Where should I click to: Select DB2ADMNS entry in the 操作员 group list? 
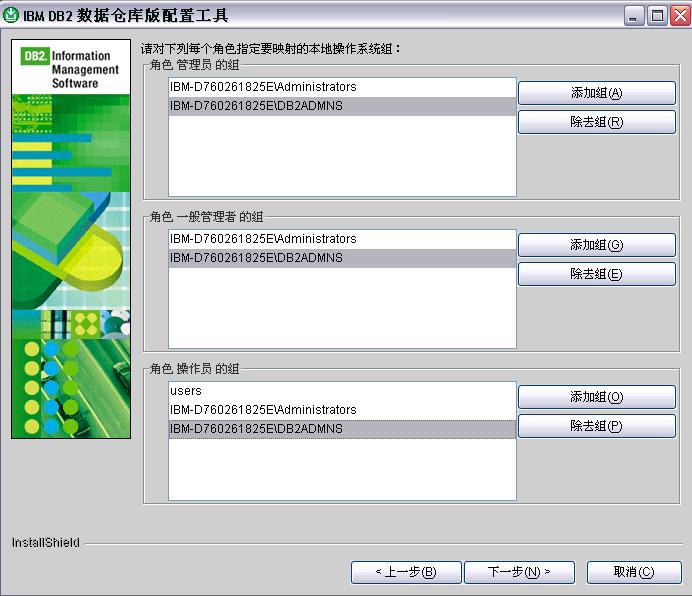pos(342,429)
